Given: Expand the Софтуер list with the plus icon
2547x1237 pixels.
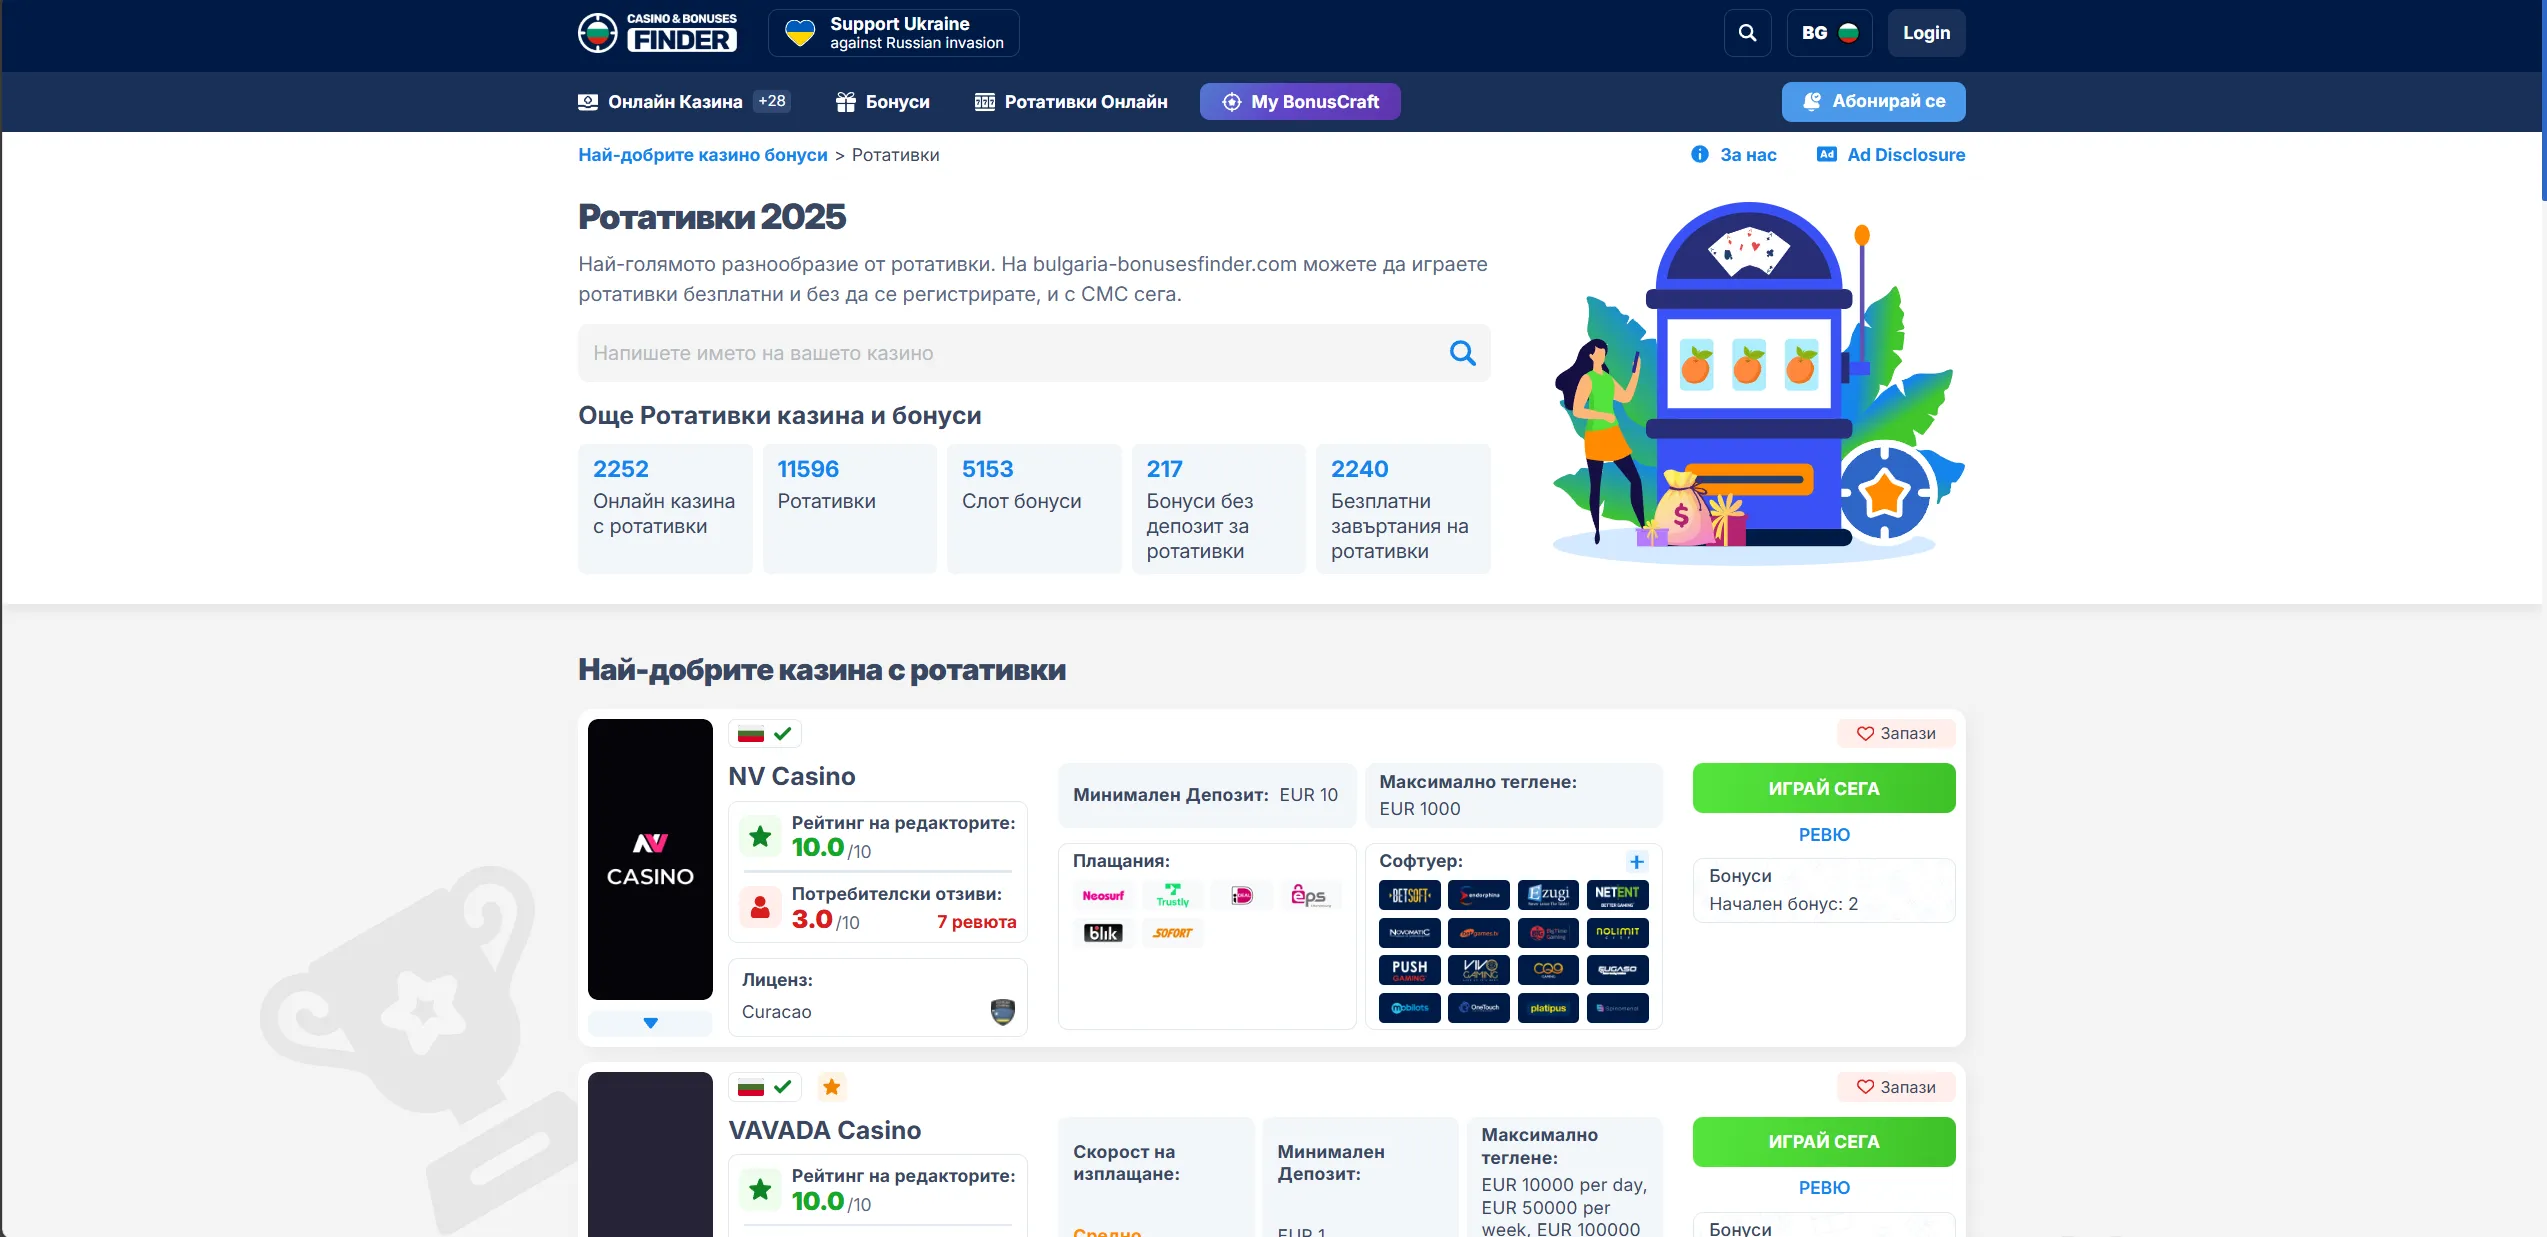Looking at the screenshot, I should click(x=1636, y=862).
